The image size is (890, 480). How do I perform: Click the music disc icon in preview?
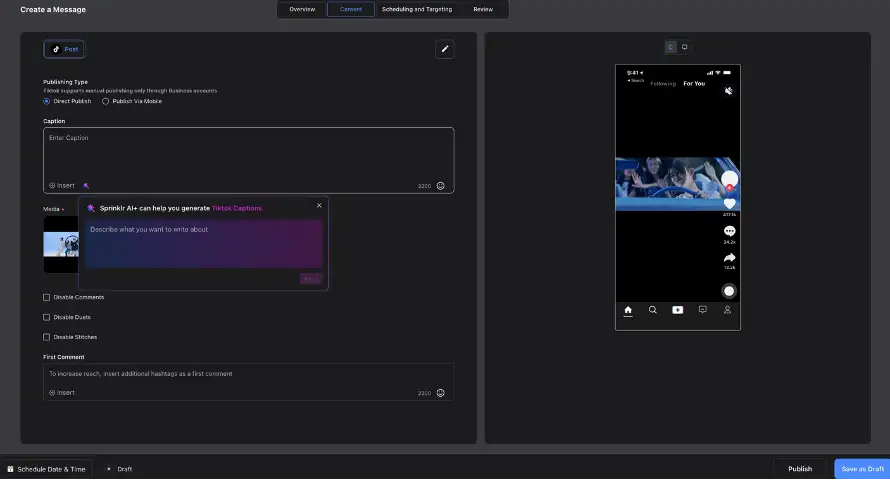[x=729, y=291]
